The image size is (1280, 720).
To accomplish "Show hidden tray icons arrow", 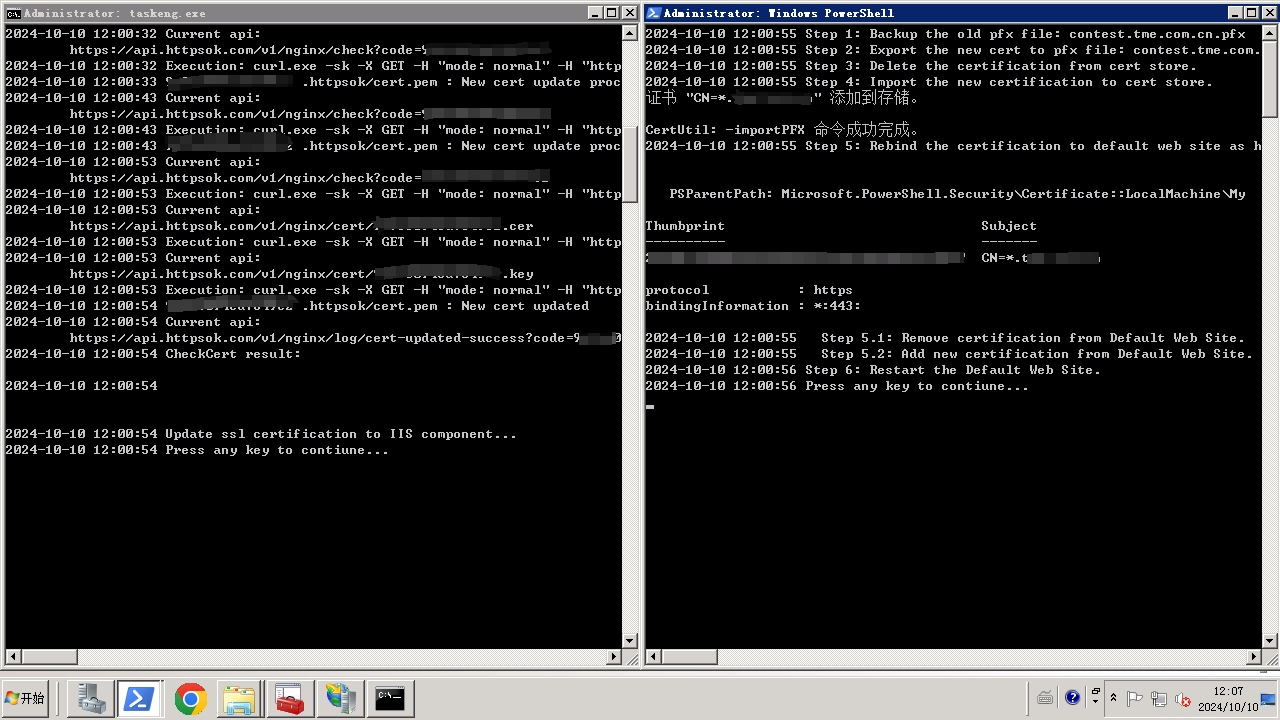I will 1114,698.
